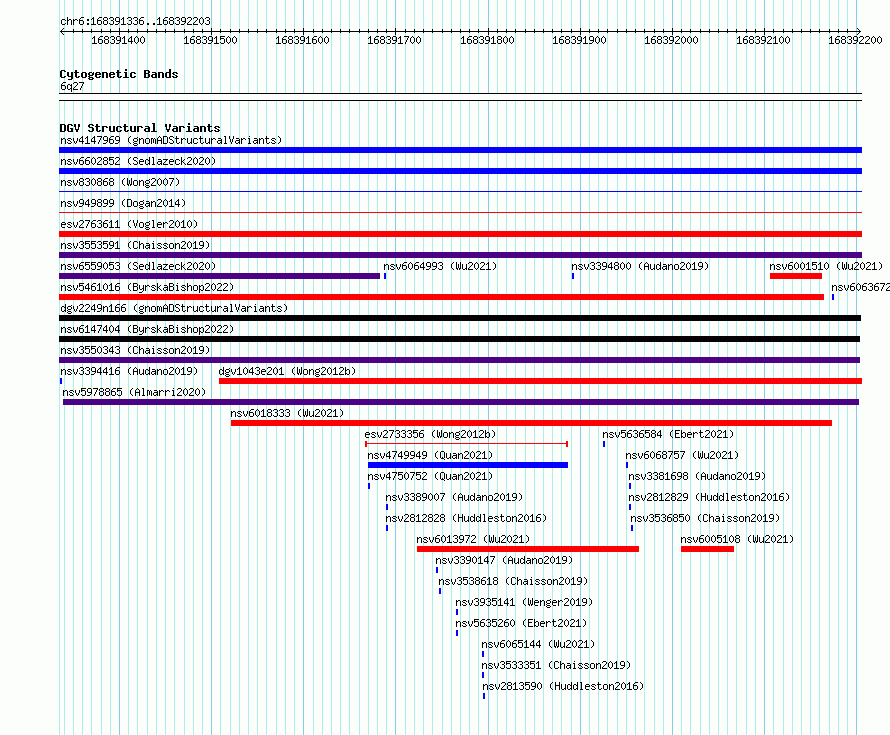Select nsv2812828 (Huddleston2016) label

[x=466, y=518]
